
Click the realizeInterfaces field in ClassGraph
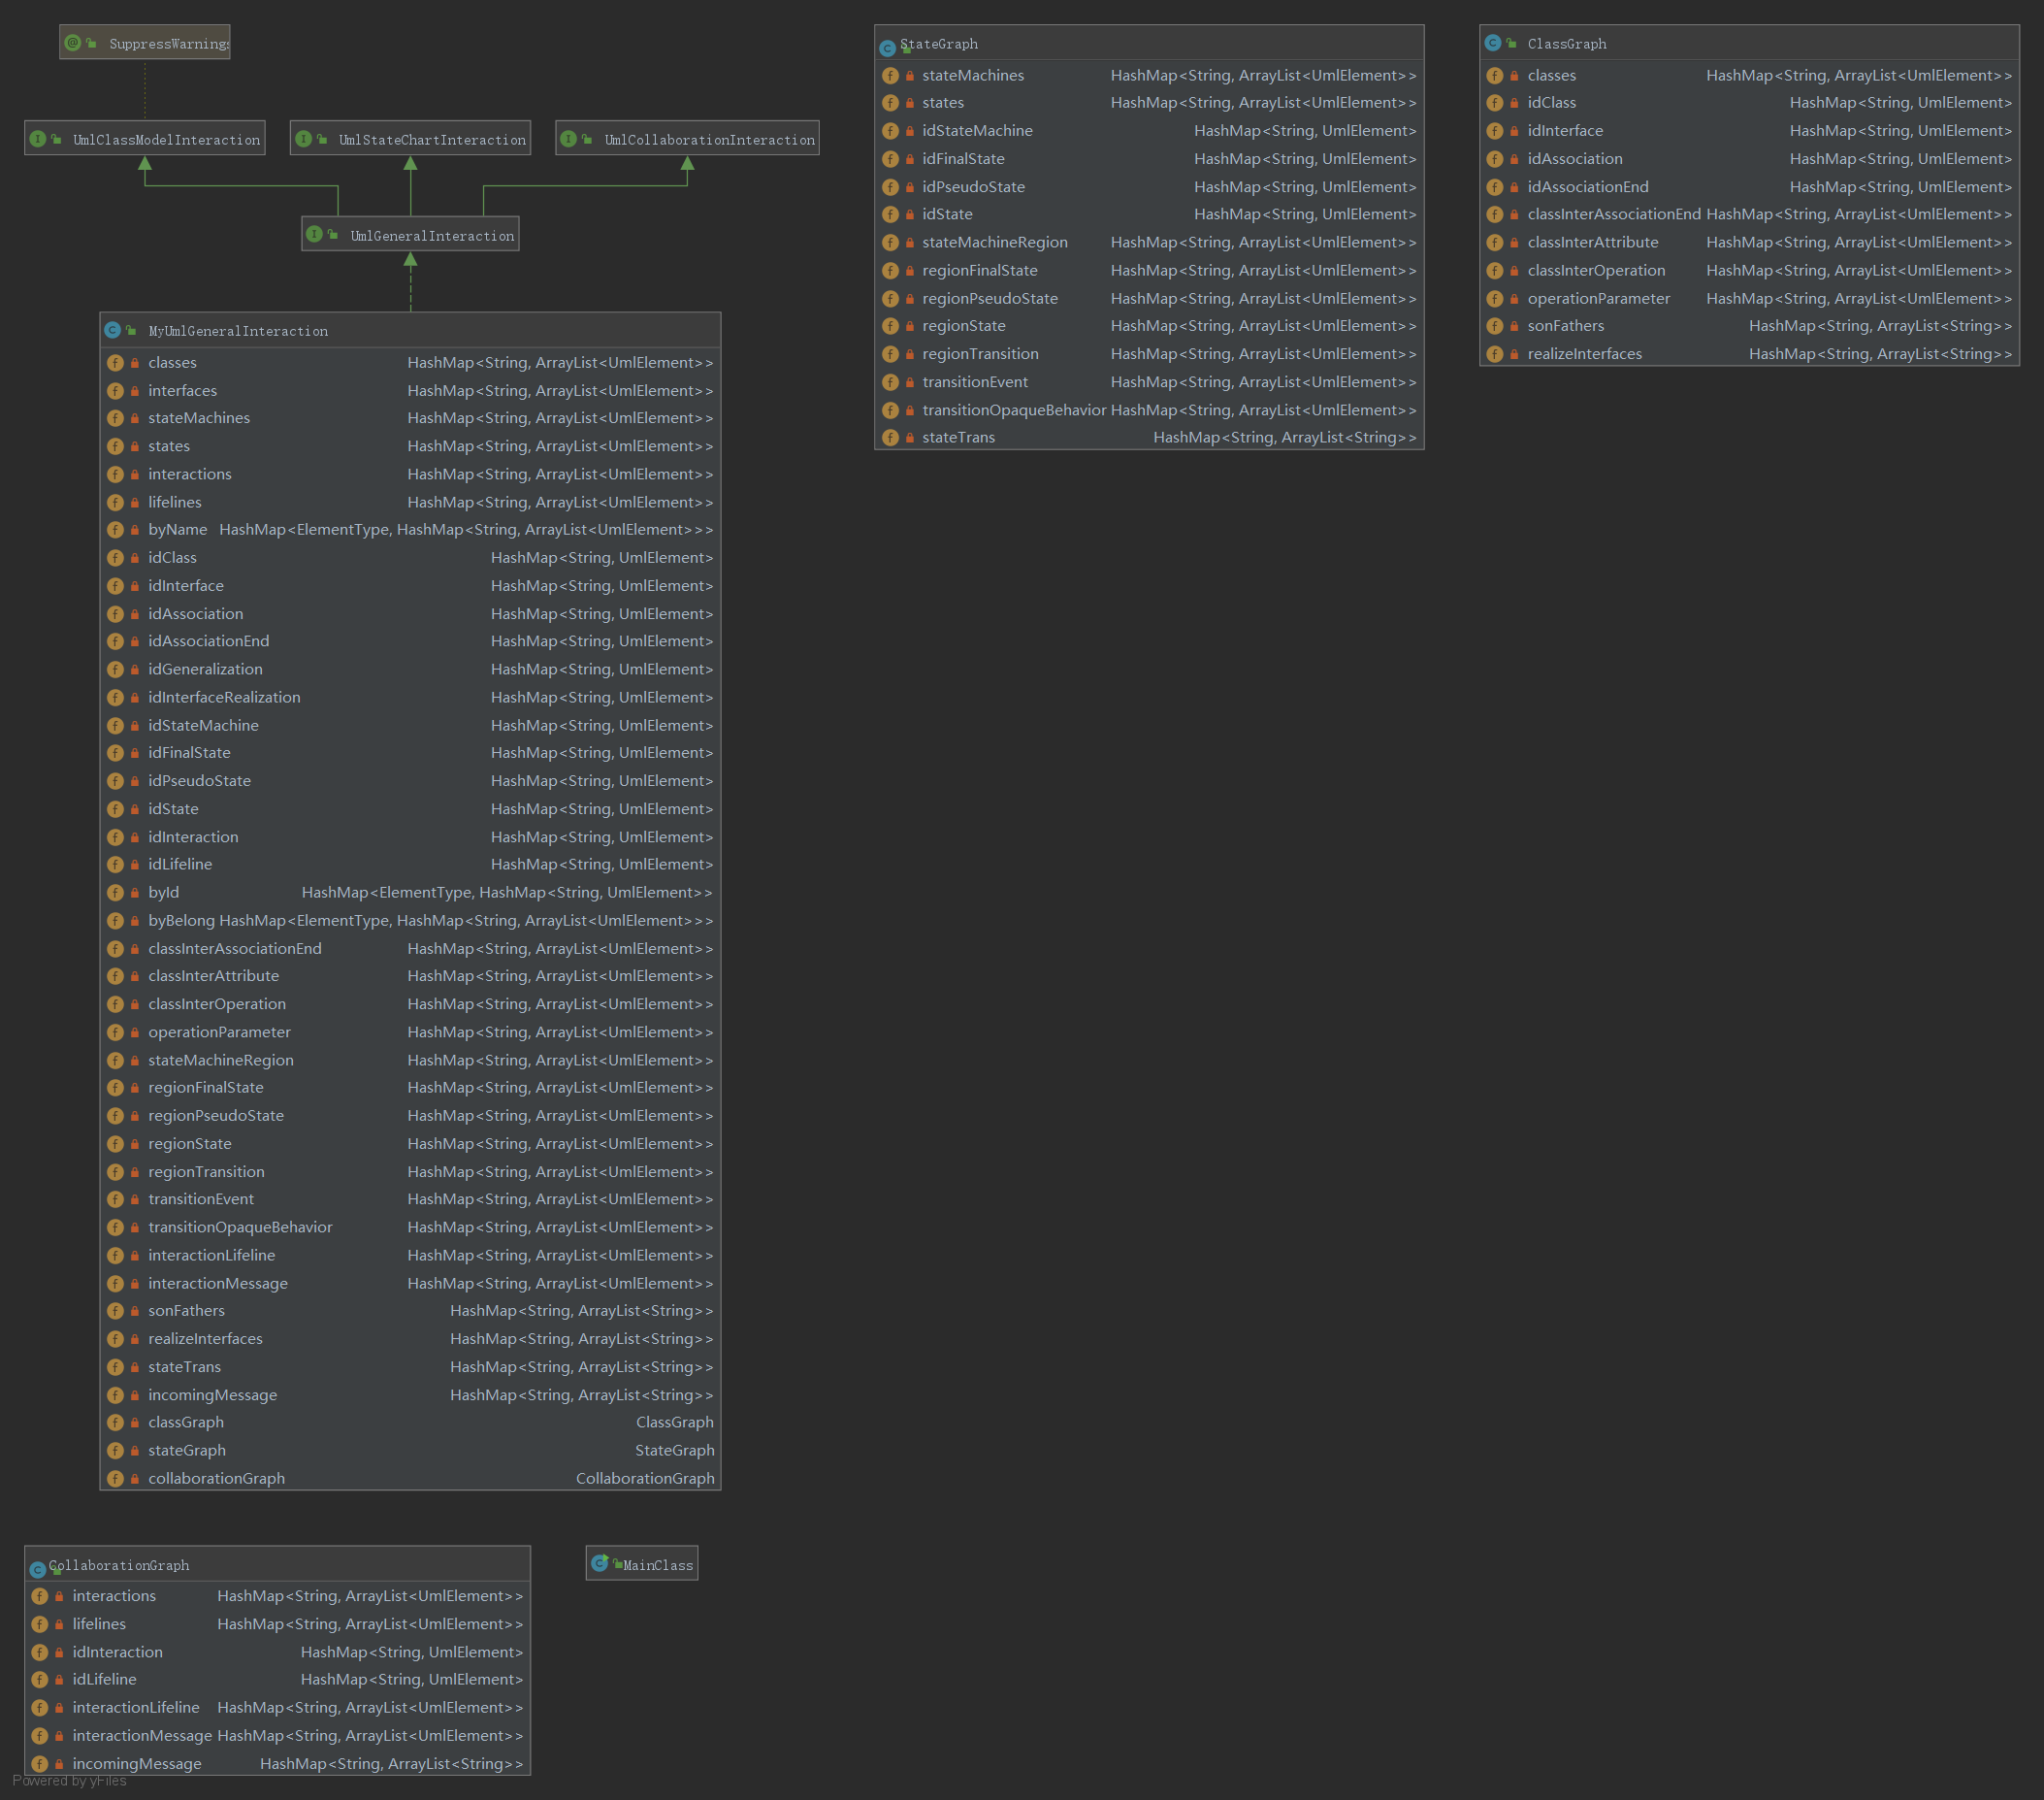tap(1584, 354)
